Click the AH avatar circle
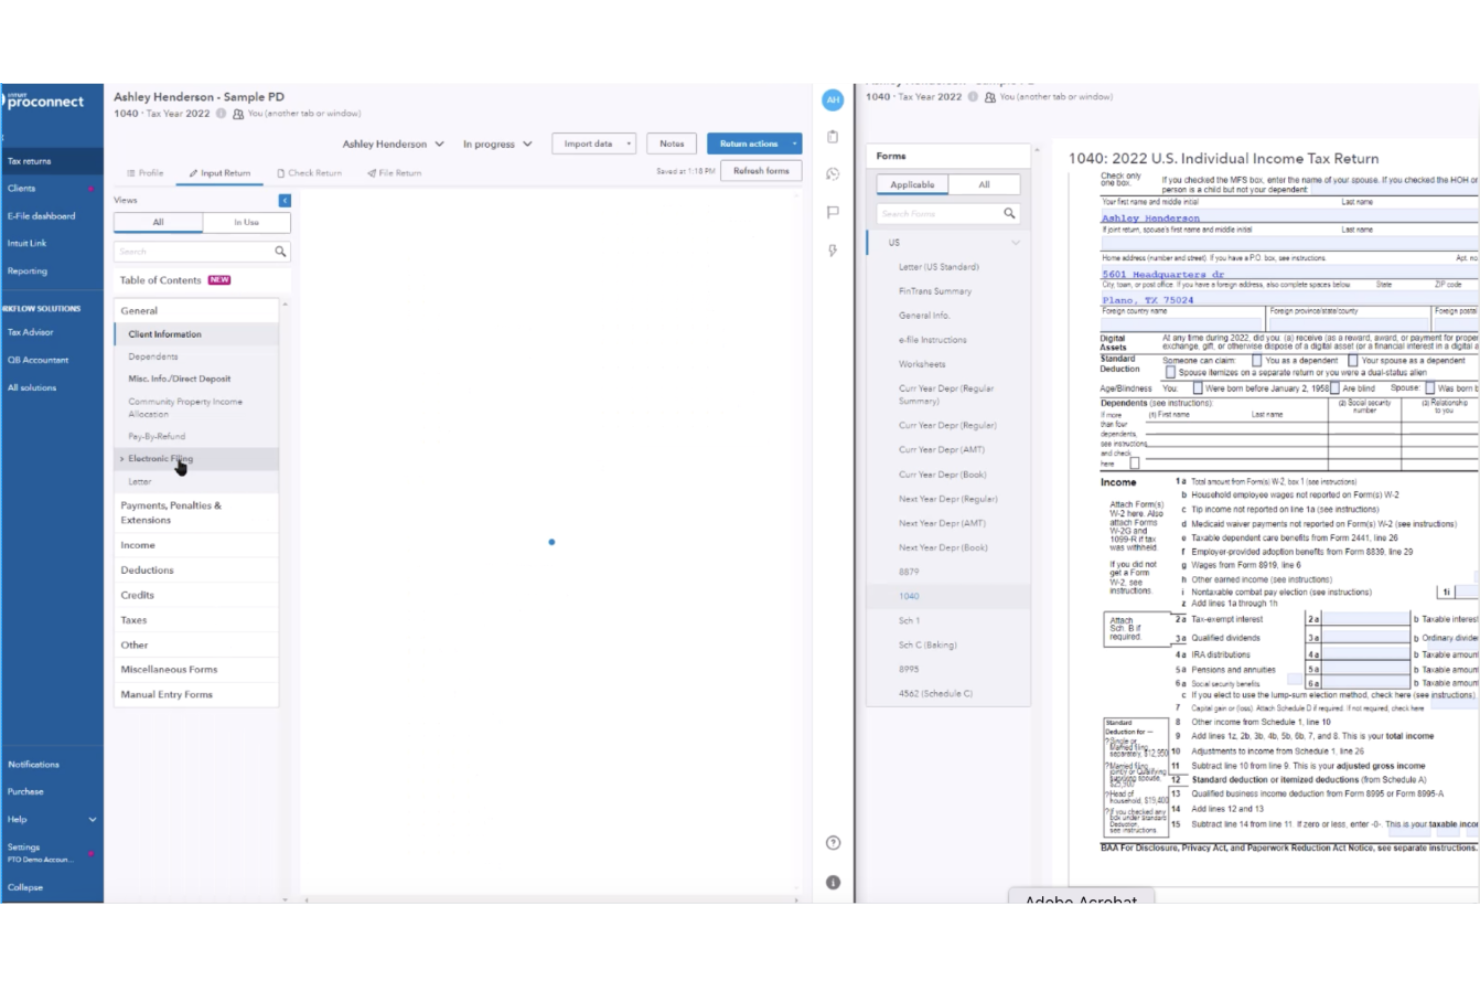Viewport: 1480px width, 987px height. 832,100
